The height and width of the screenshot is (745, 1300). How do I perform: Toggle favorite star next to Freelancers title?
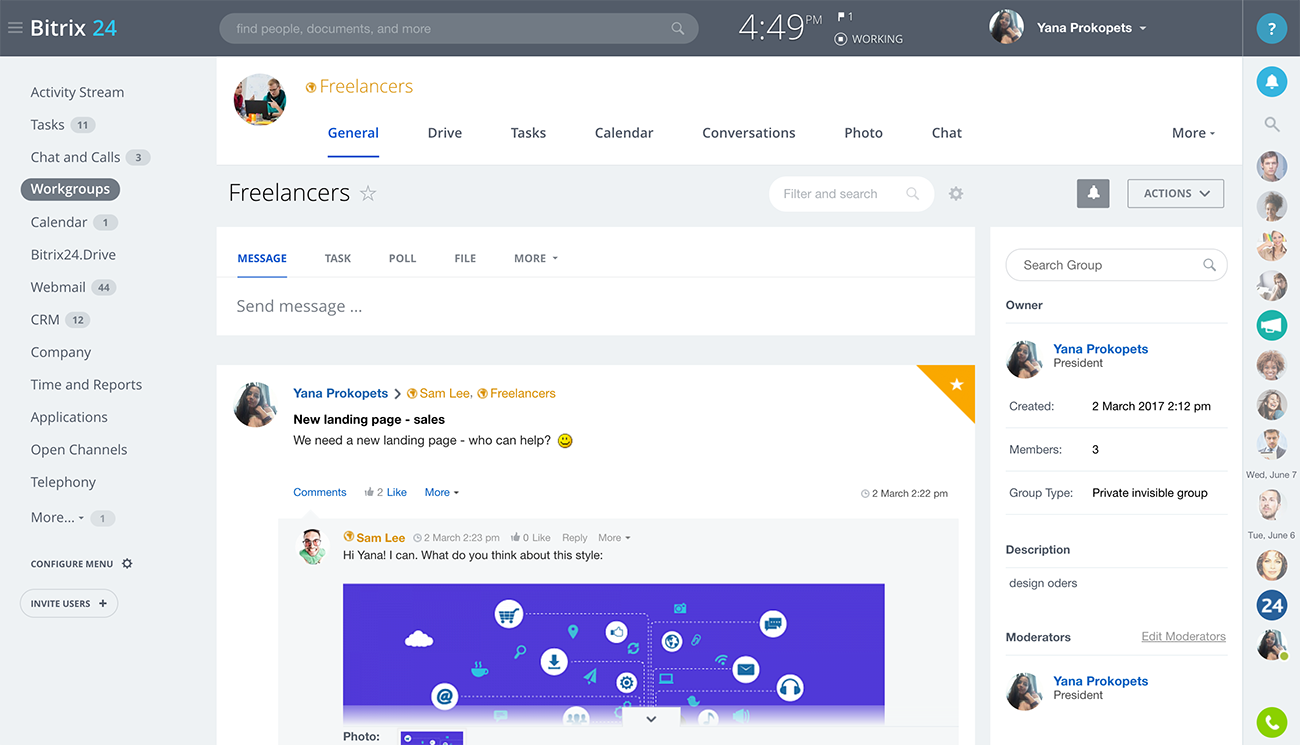tap(368, 194)
